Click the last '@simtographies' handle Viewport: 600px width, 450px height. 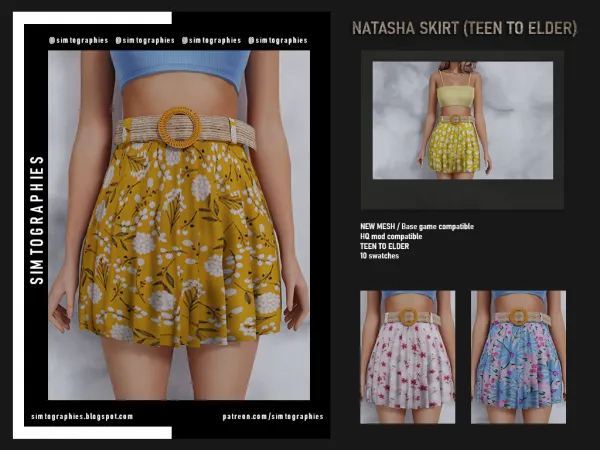pyautogui.click(x=278, y=40)
